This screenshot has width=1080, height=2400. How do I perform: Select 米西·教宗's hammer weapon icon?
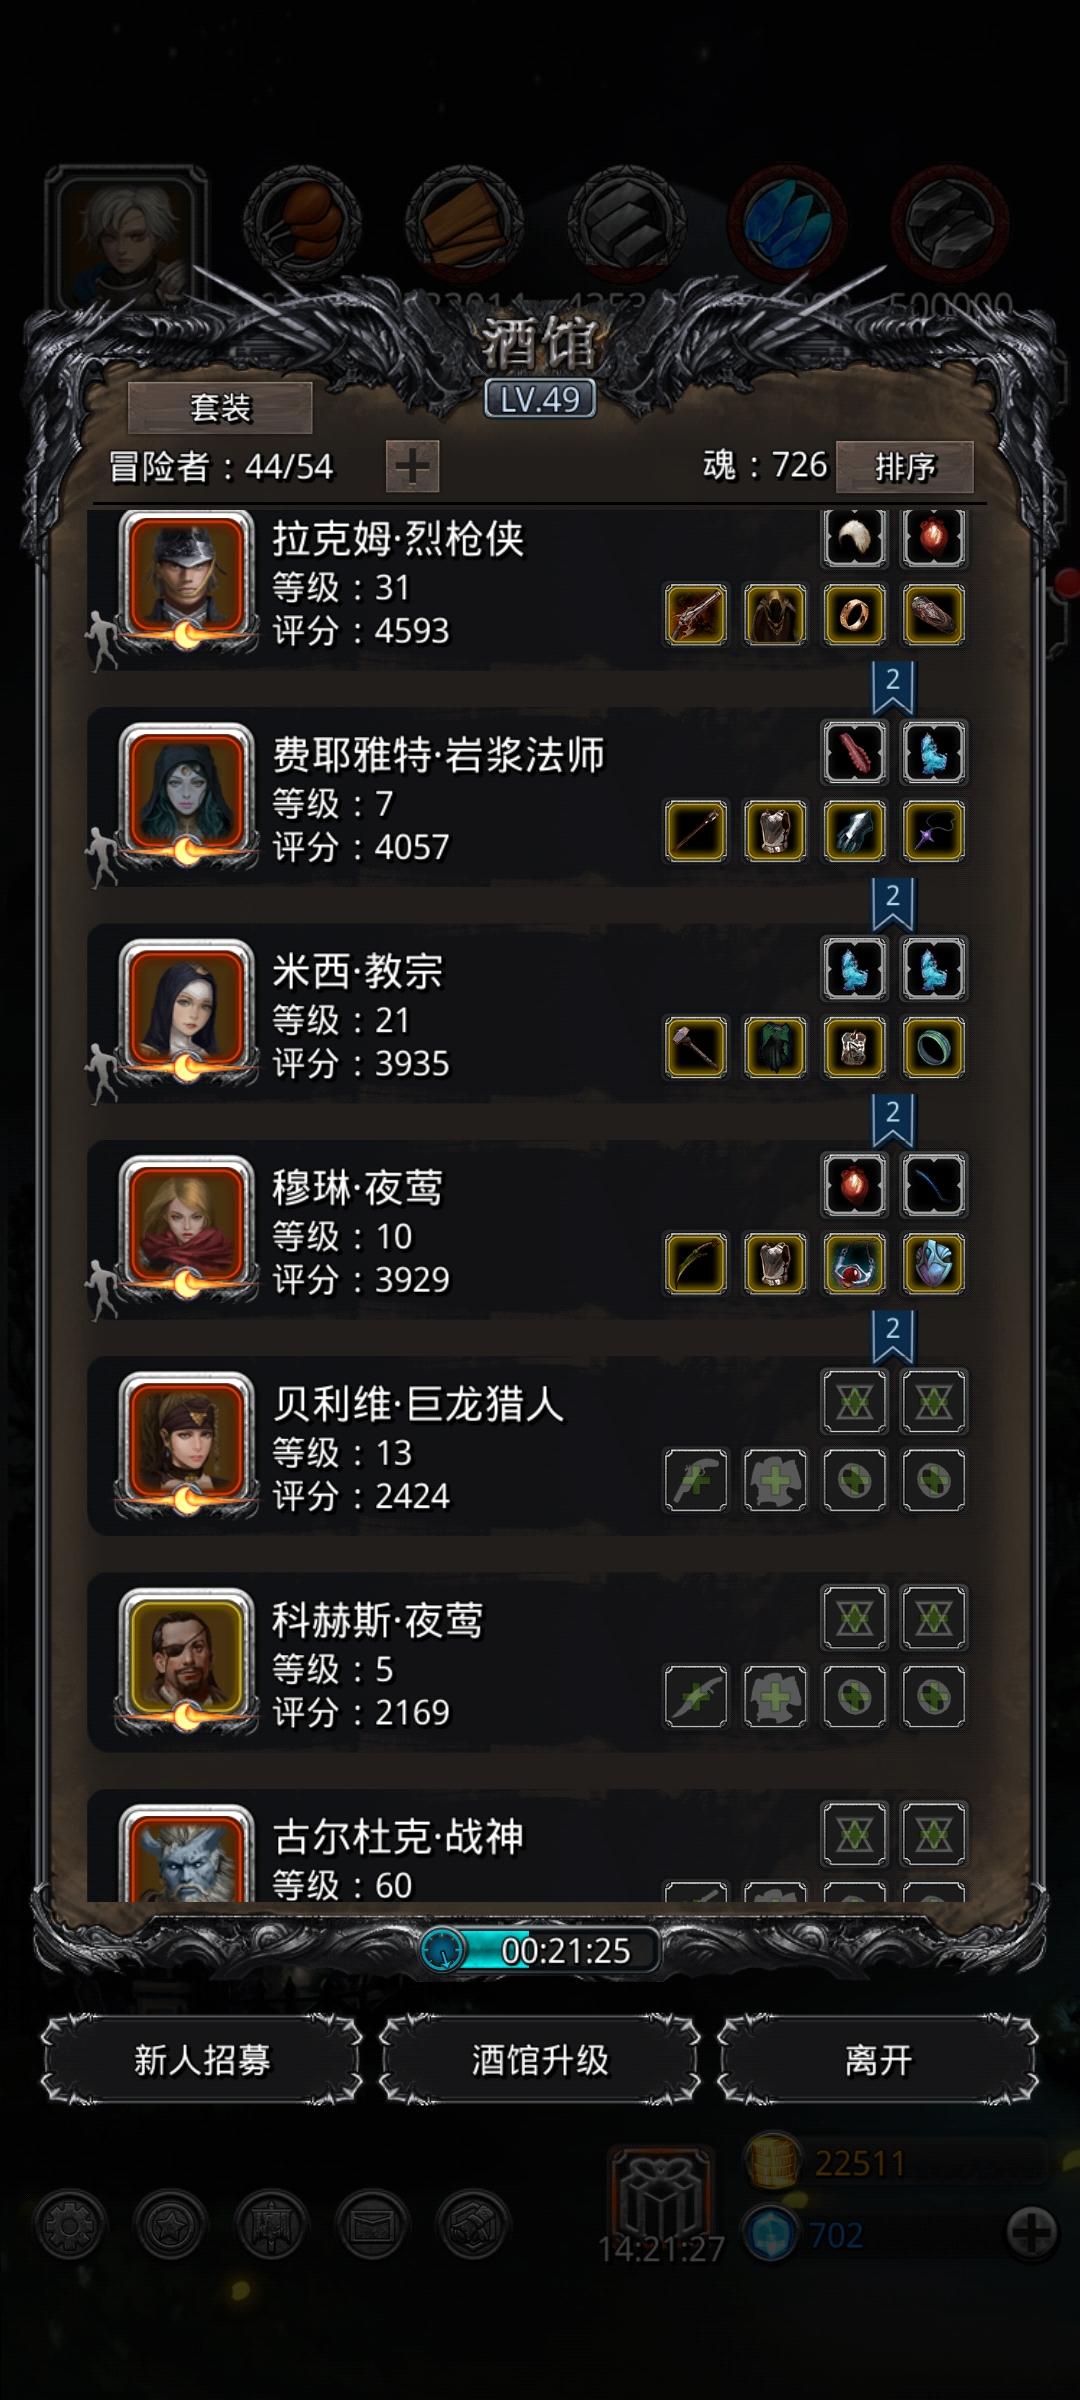[696, 1047]
